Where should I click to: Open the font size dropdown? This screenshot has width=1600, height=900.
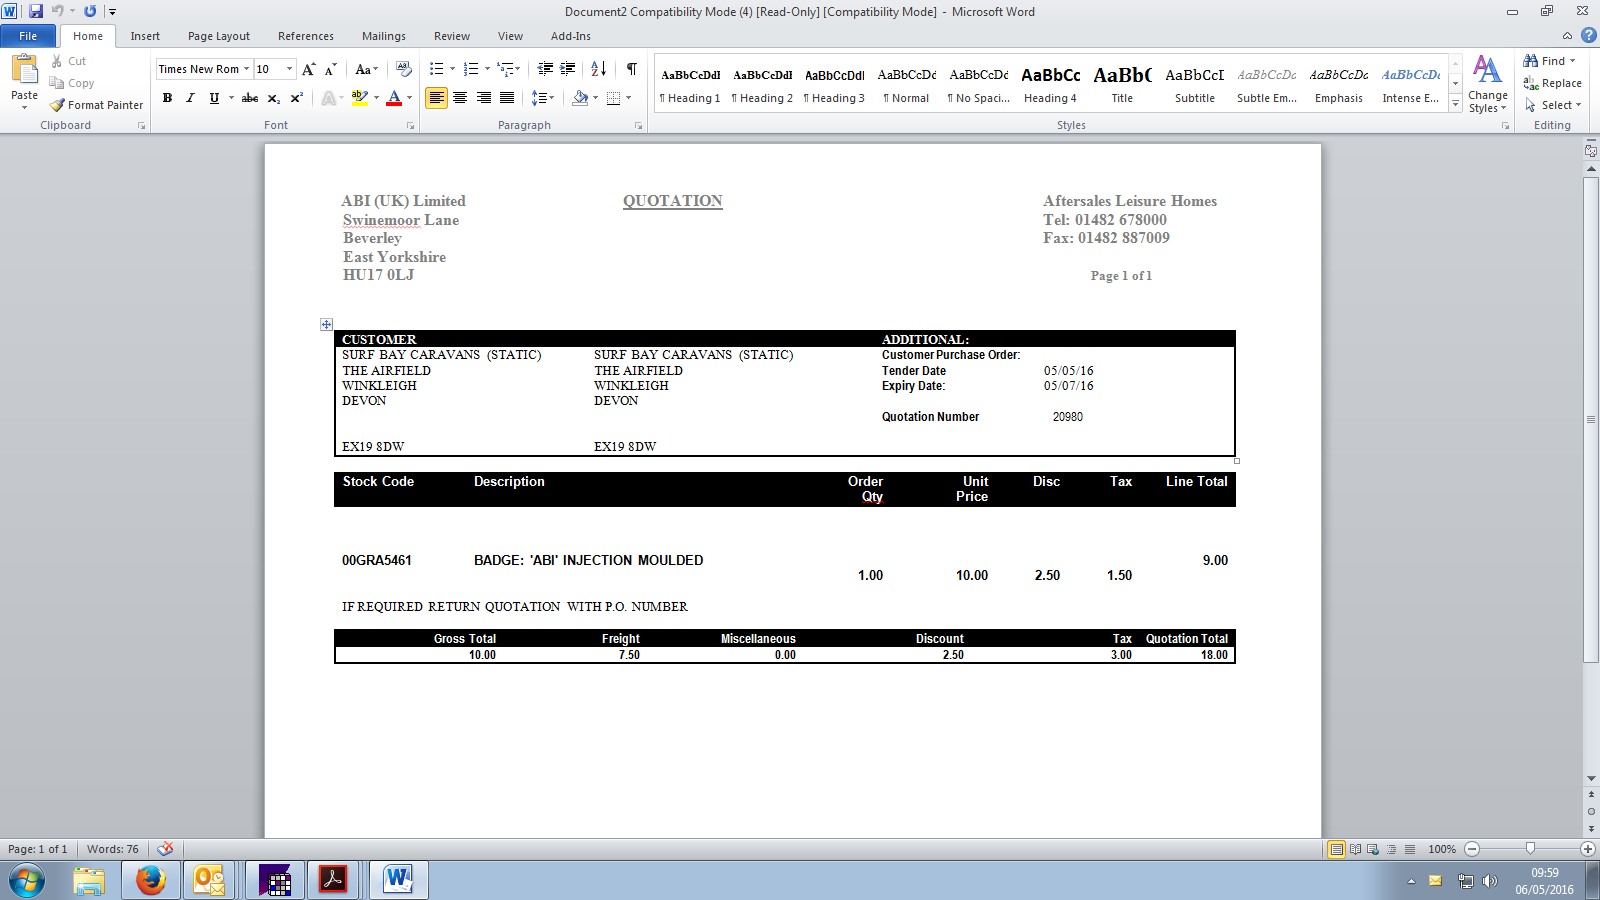click(290, 69)
